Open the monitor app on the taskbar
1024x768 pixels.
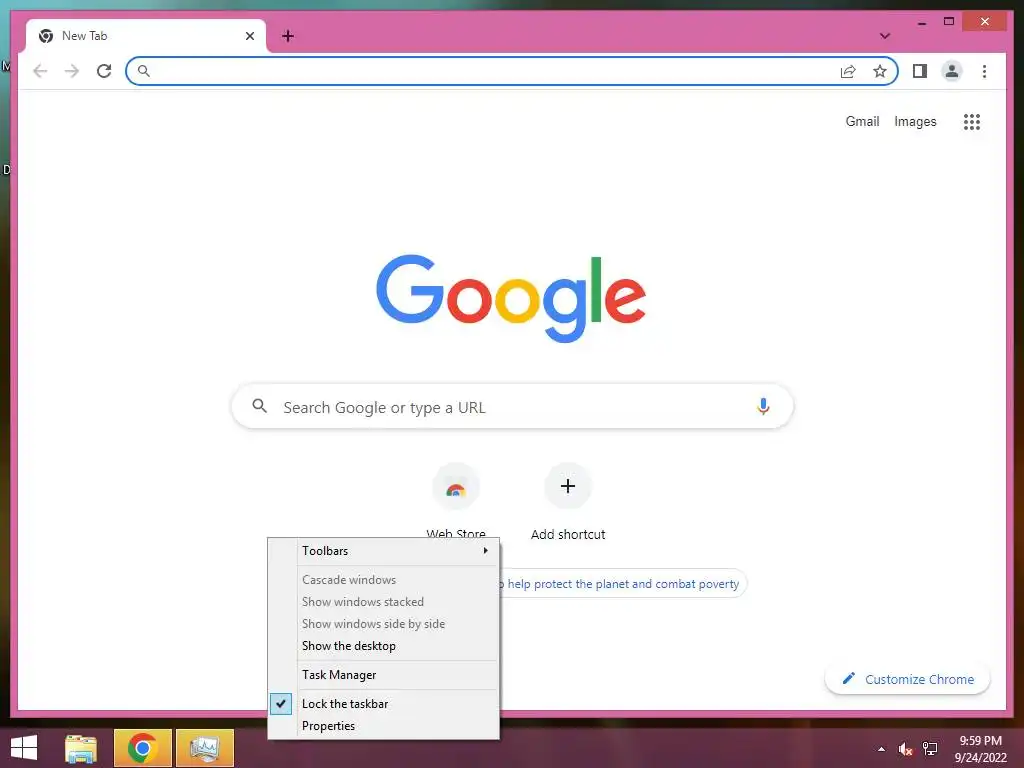click(x=204, y=748)
